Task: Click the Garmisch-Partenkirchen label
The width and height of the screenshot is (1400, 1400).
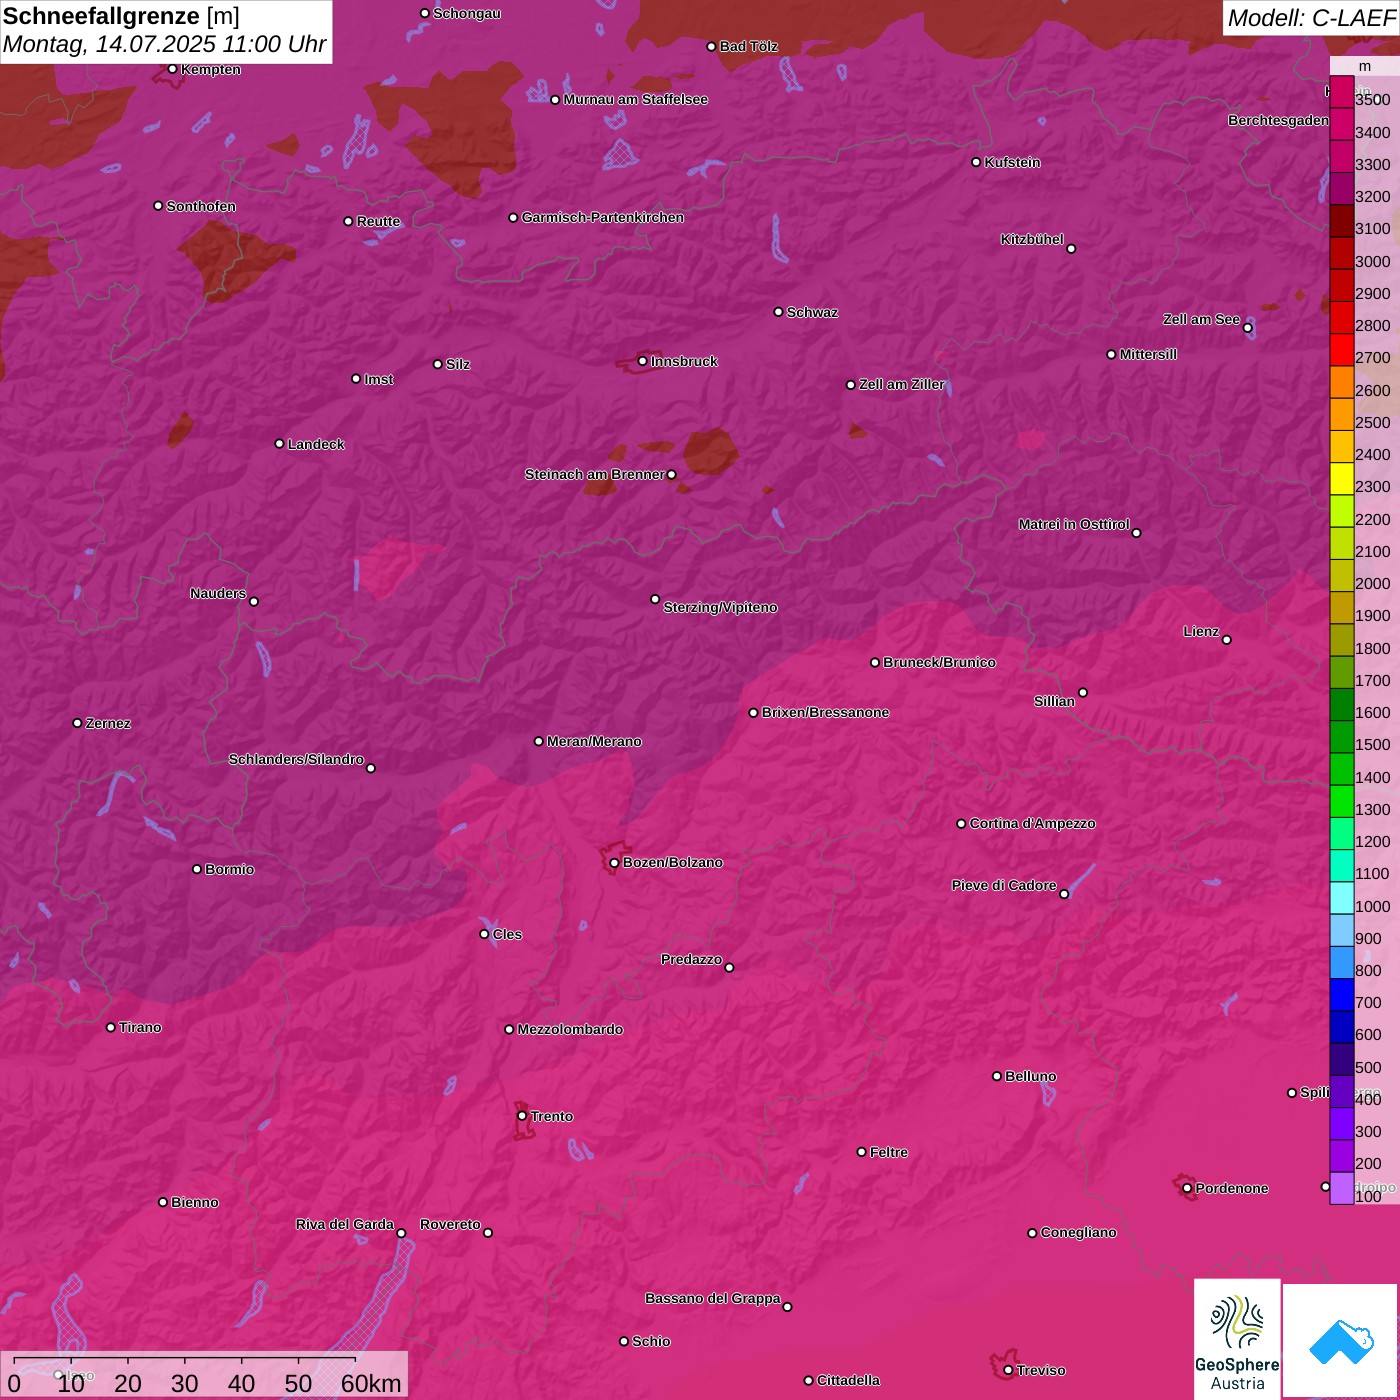Action: pos(603,217)
